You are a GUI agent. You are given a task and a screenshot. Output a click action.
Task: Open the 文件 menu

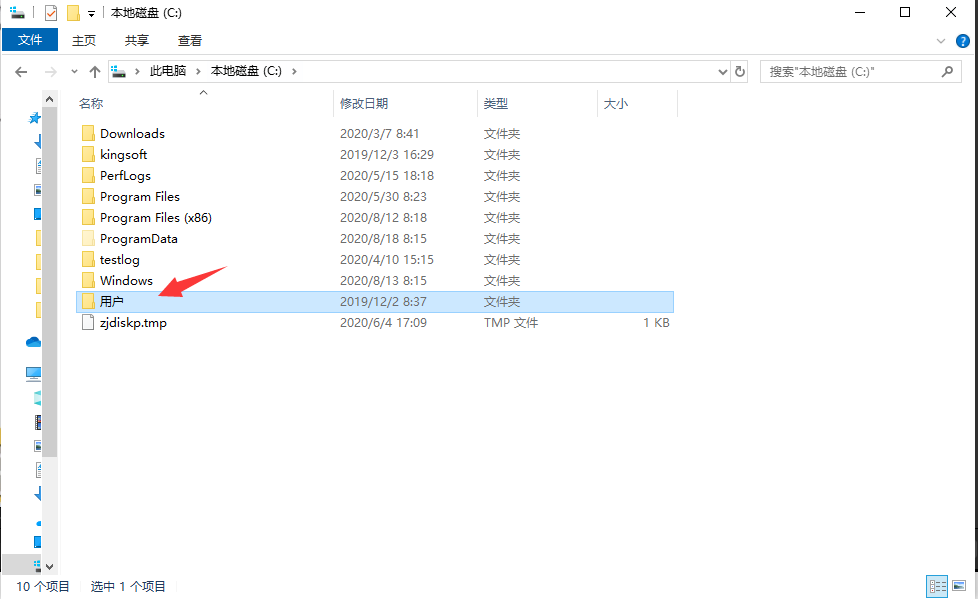30,40
